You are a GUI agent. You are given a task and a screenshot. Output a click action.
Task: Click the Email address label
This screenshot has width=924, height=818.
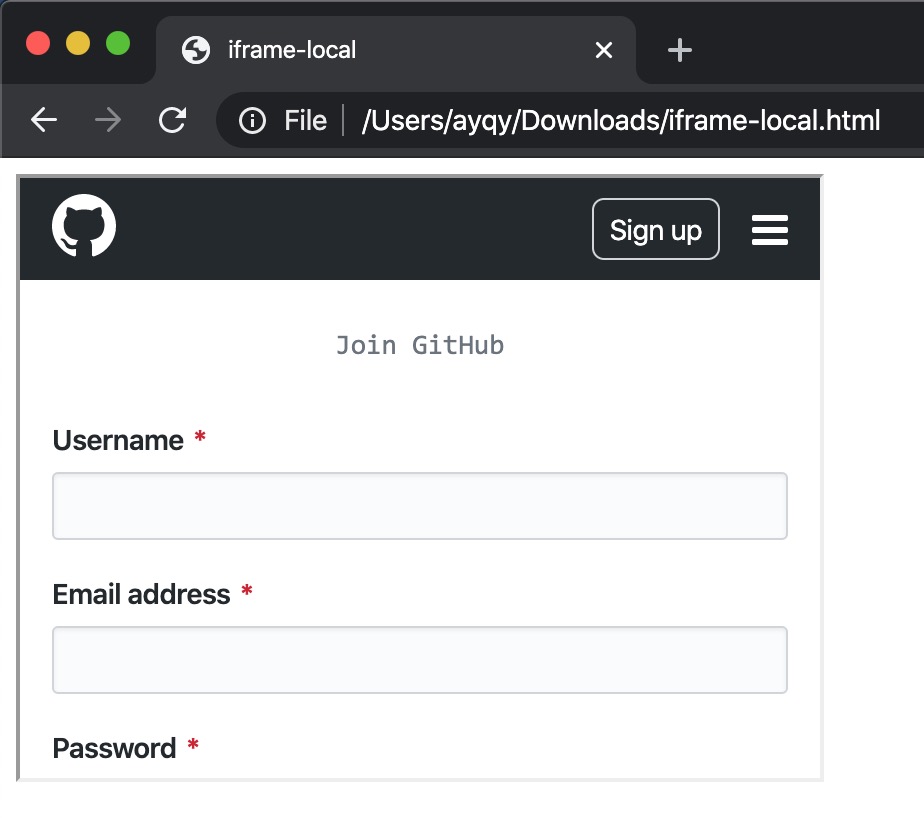(x=141, y=595)
